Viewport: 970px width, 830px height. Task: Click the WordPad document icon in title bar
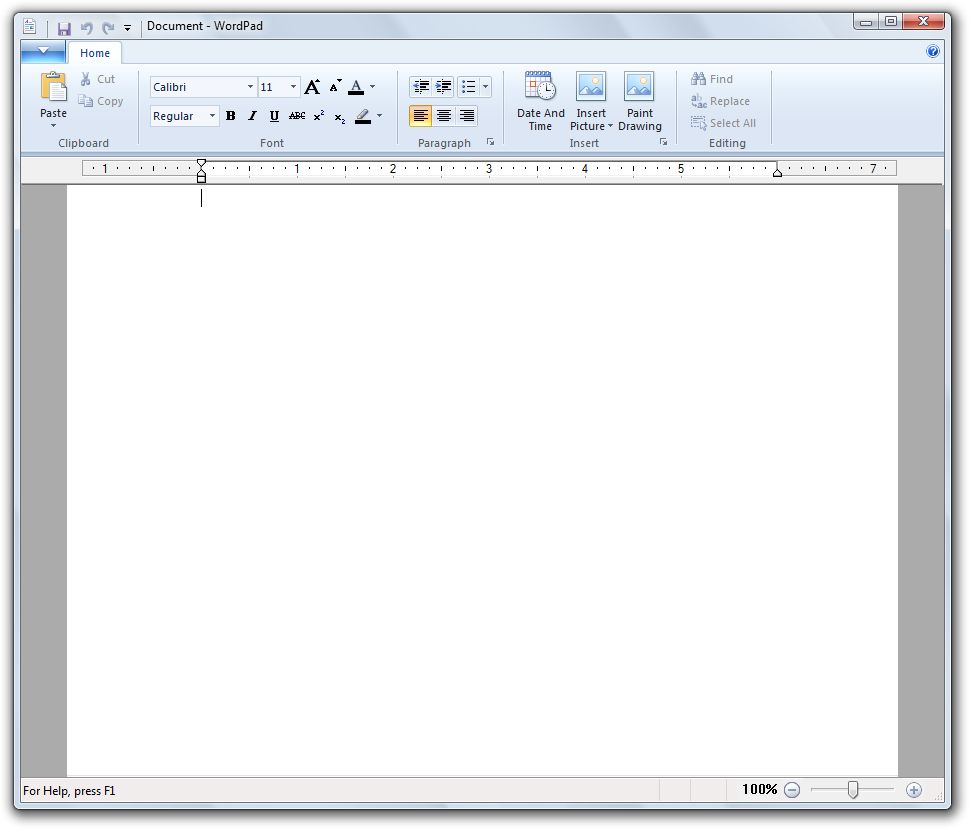(x=30, y=26)
